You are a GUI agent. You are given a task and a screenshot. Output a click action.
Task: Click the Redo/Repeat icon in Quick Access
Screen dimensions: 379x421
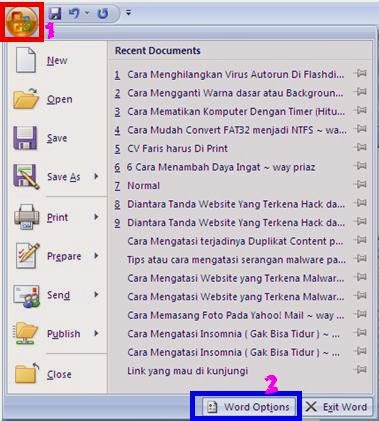click(103, 13)
